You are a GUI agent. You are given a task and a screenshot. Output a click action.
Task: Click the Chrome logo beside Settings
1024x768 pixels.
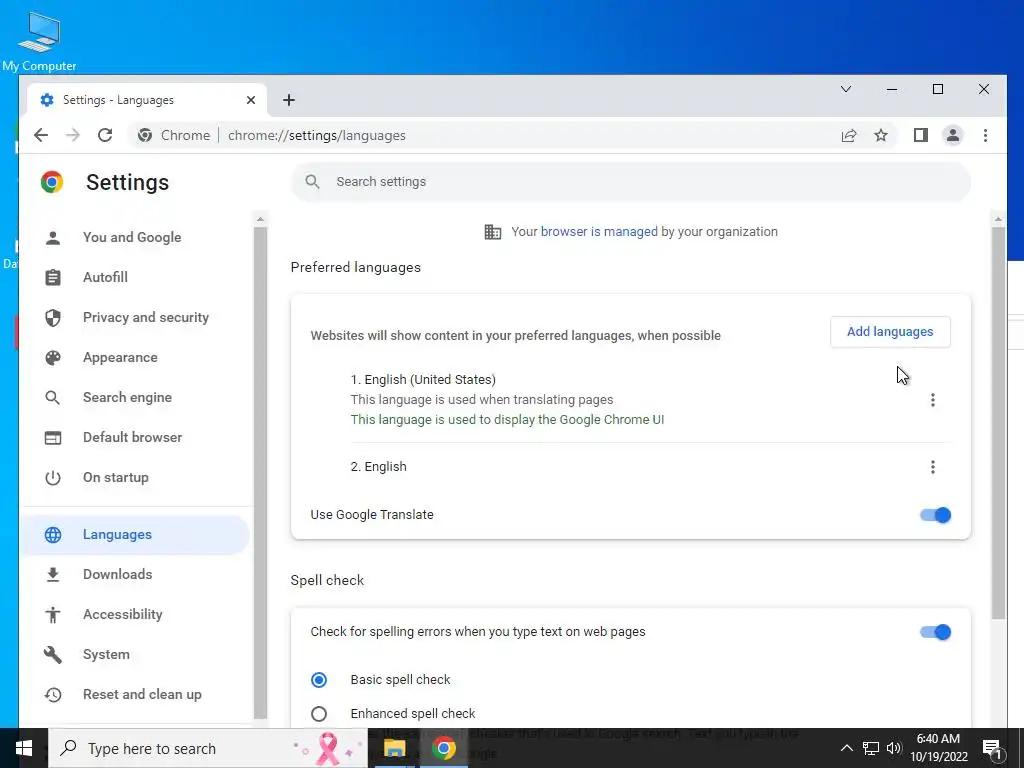click(52, 182)
